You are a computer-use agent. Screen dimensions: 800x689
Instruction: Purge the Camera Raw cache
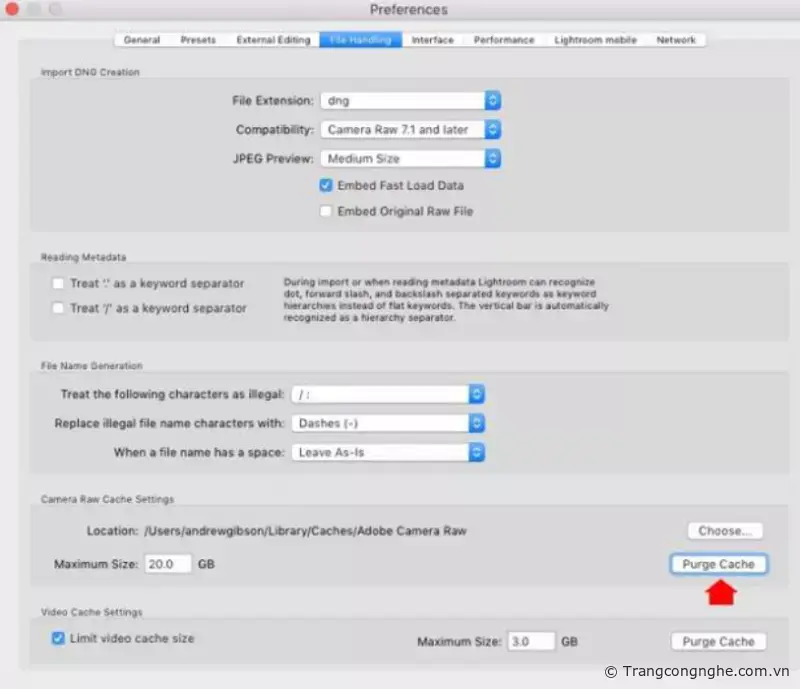[718, 564]
